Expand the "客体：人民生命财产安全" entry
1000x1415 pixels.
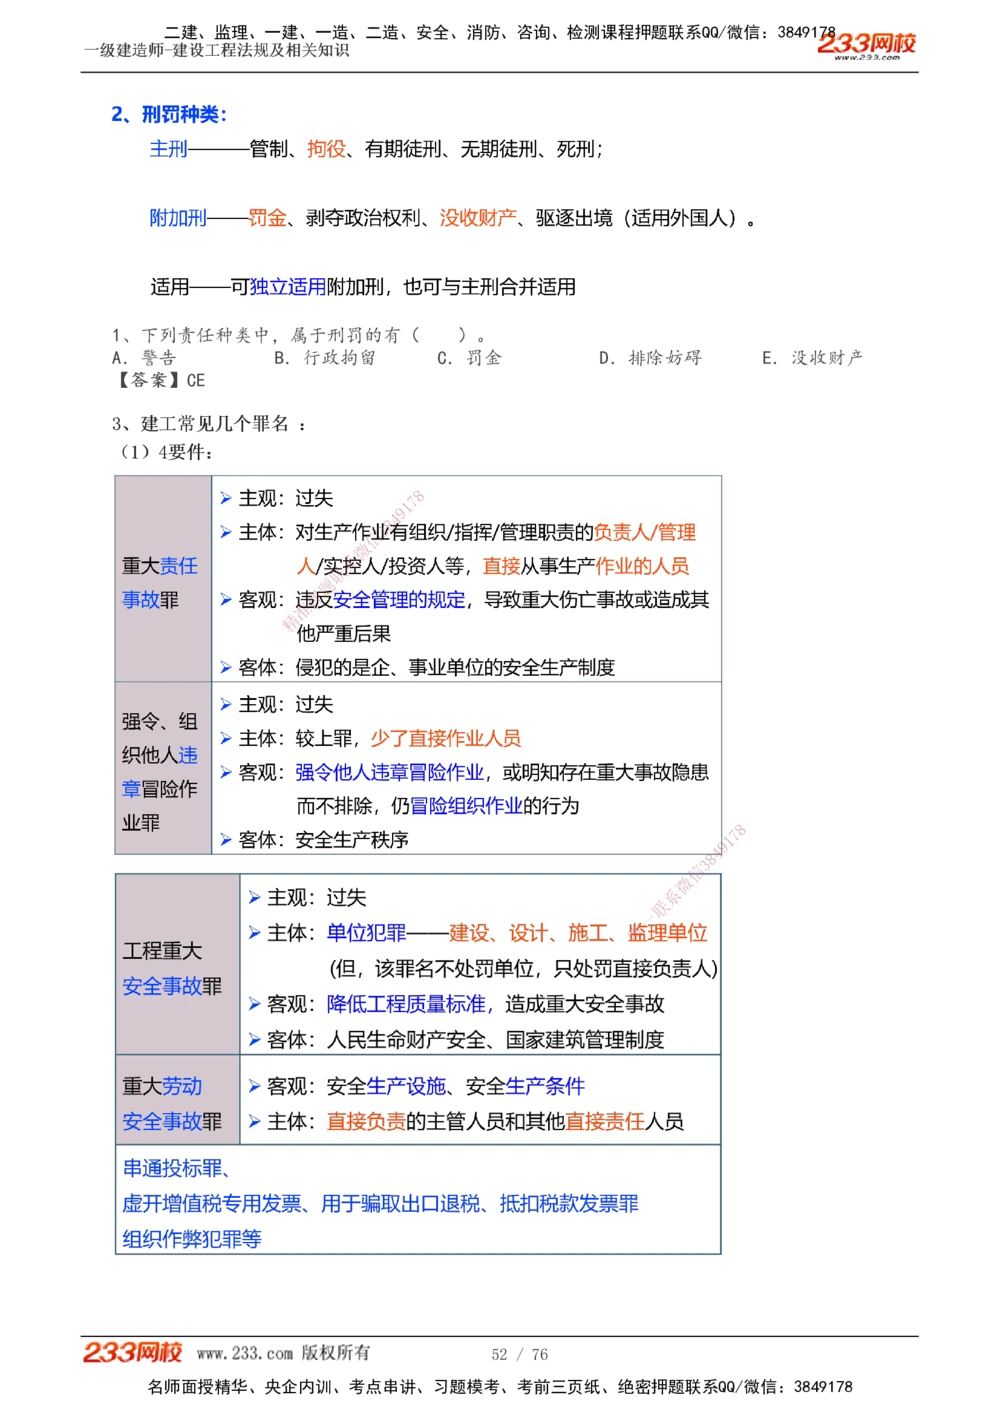(256, 1040)
